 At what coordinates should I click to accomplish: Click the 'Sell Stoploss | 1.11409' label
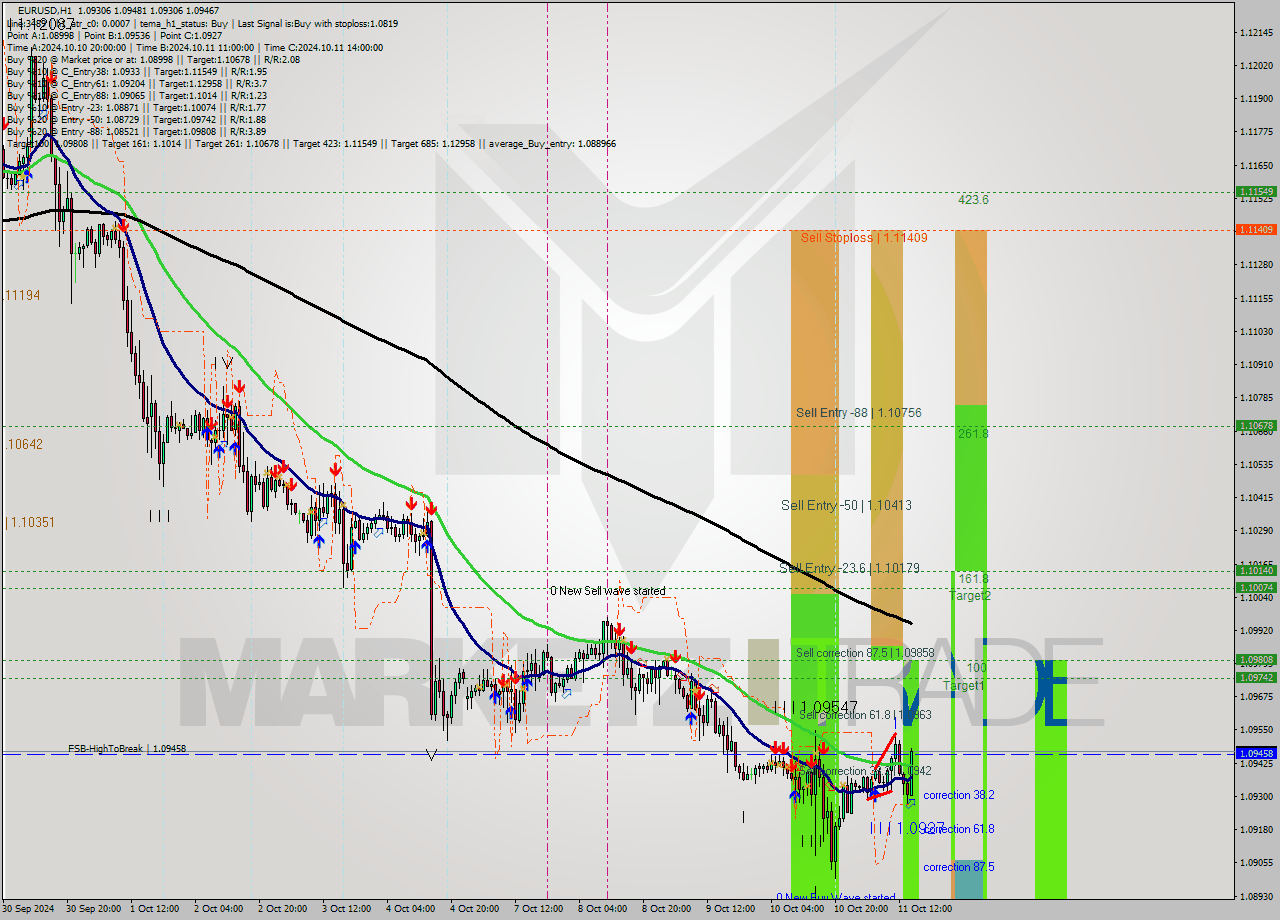click(x=864, y=238)
